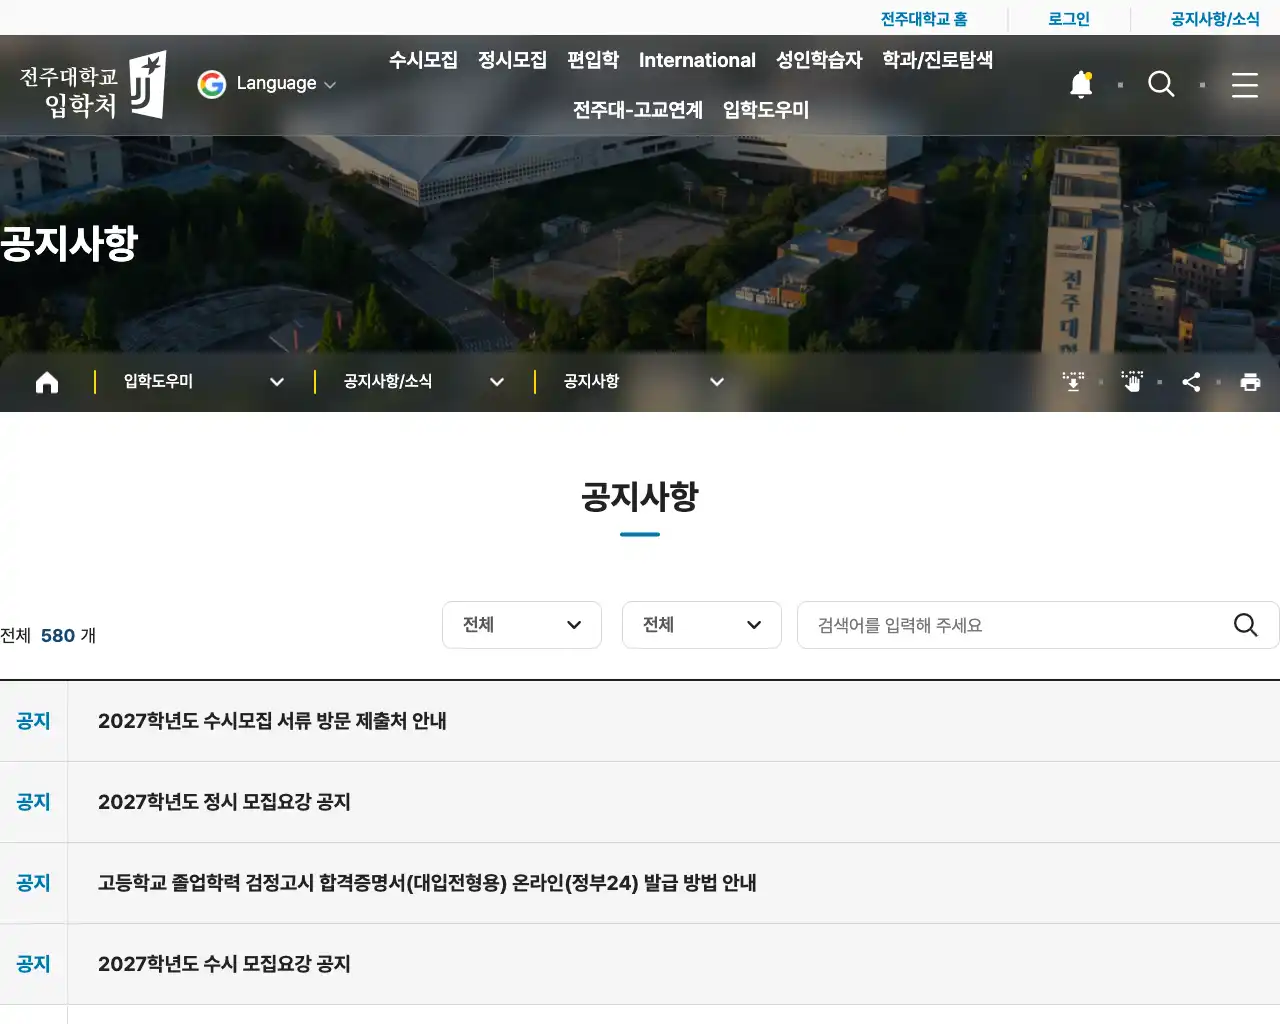Expand the Language selector
Image resolution: width=1280 pixels, height=1024 pixels.
point(286,84)
